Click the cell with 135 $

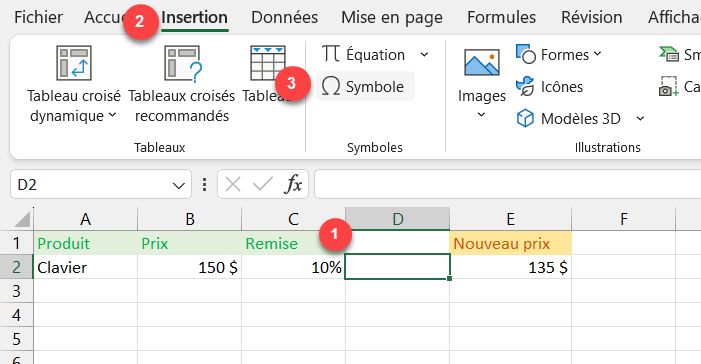point(511,267)
